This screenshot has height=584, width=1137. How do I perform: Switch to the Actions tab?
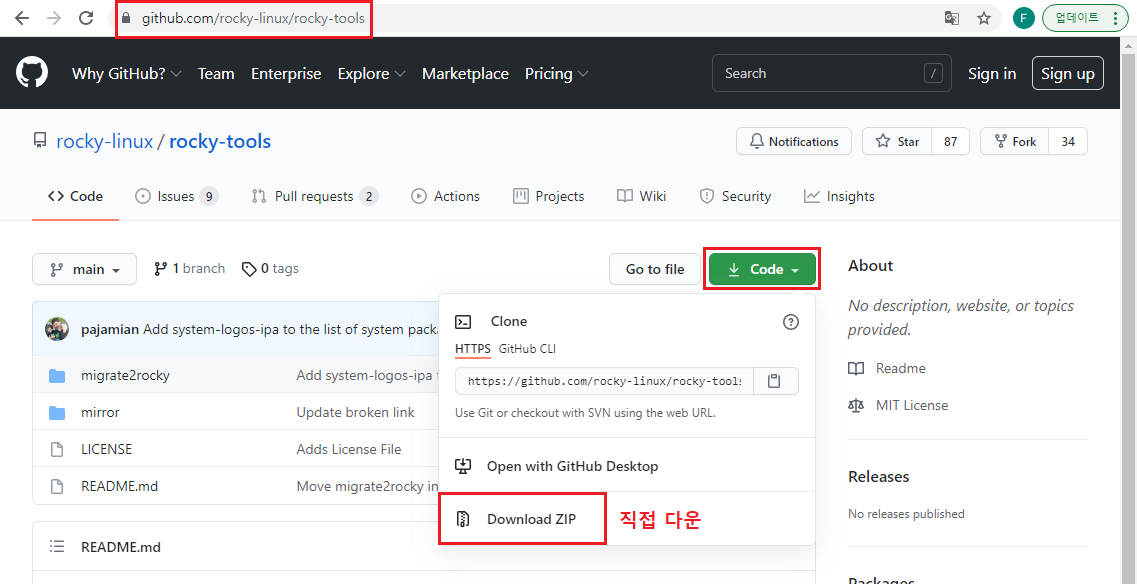pos(445,197)
